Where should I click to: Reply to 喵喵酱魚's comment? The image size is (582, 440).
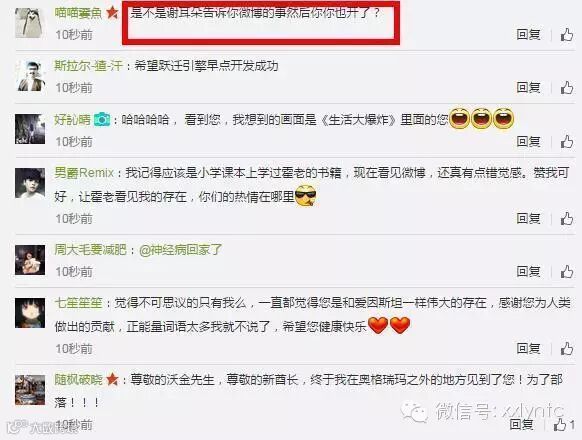click(x=528, y=35)
